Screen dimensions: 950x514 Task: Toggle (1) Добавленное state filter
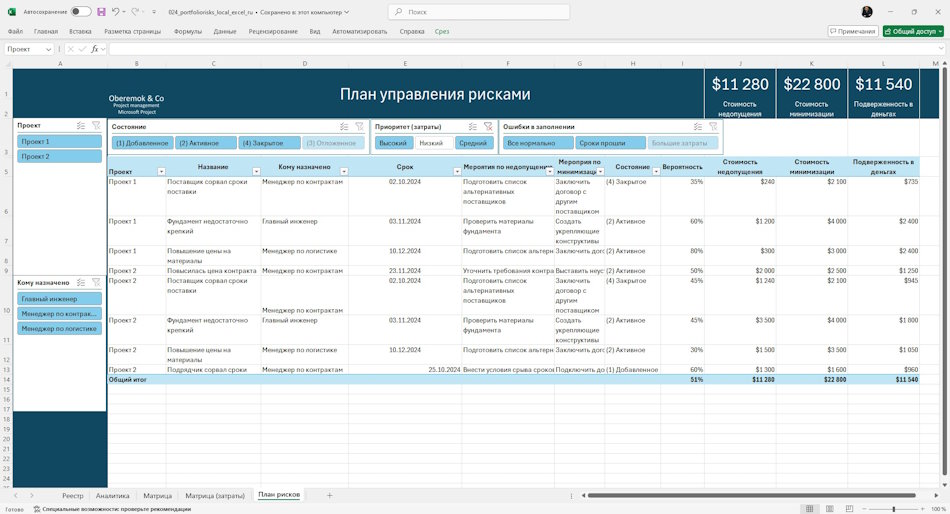142,143
